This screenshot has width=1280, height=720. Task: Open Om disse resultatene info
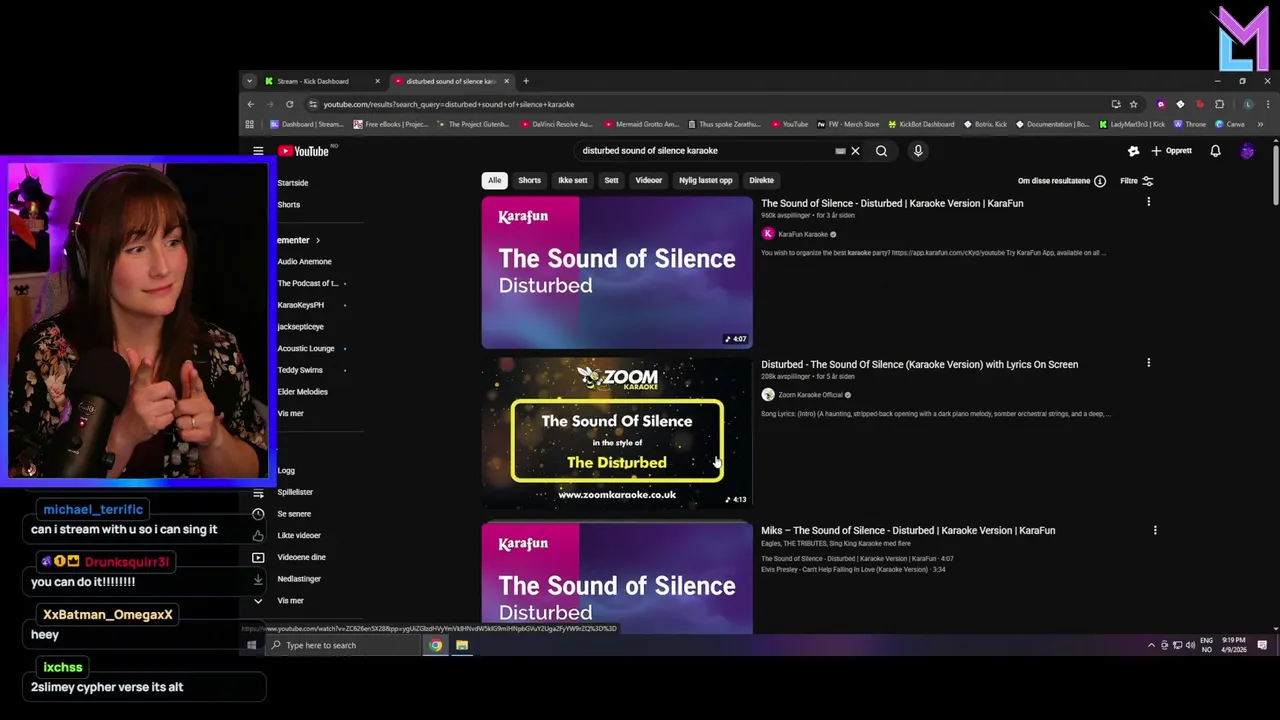tap(1061, 181)
